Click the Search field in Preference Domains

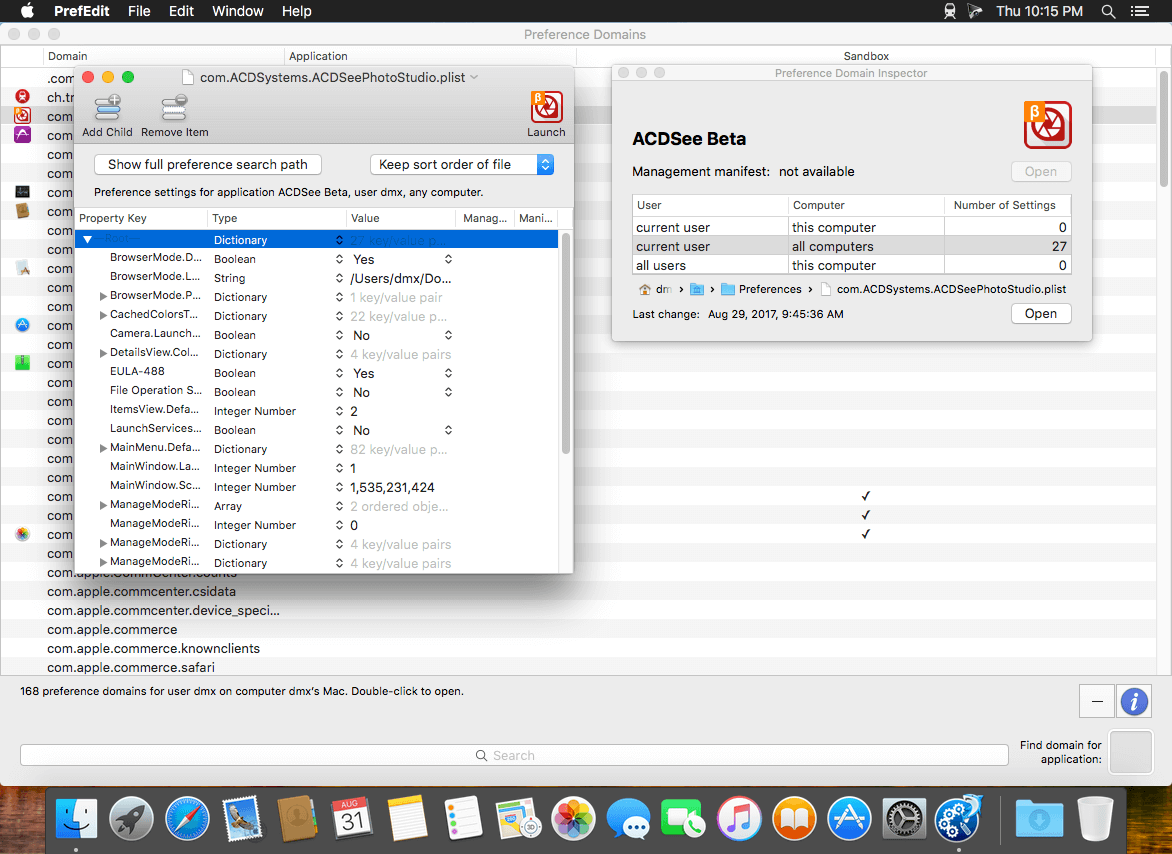click(x=514, y=755)
